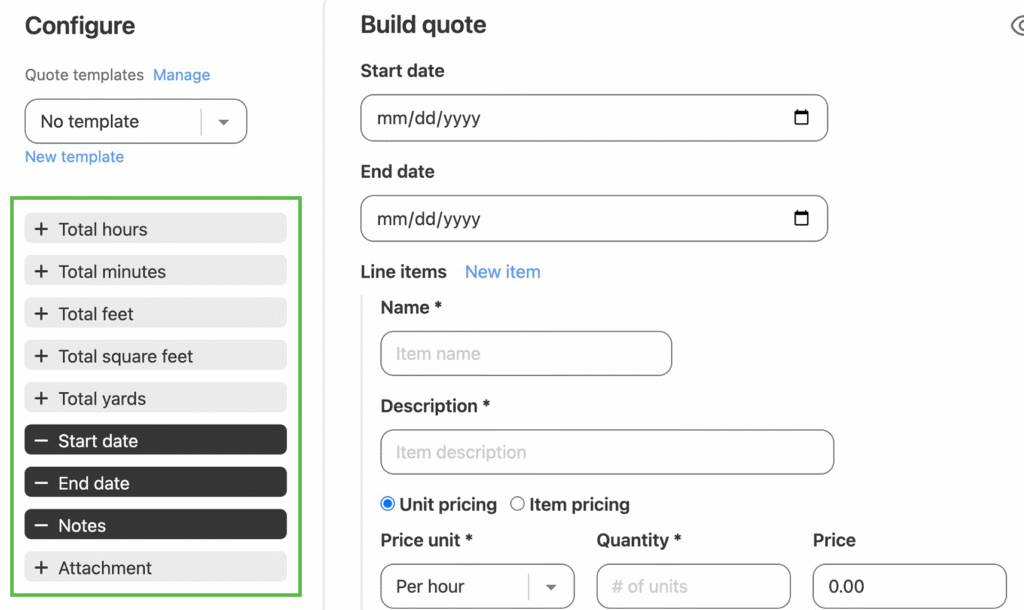Select the Unit pricing radio button

click(x=388, y=504)
